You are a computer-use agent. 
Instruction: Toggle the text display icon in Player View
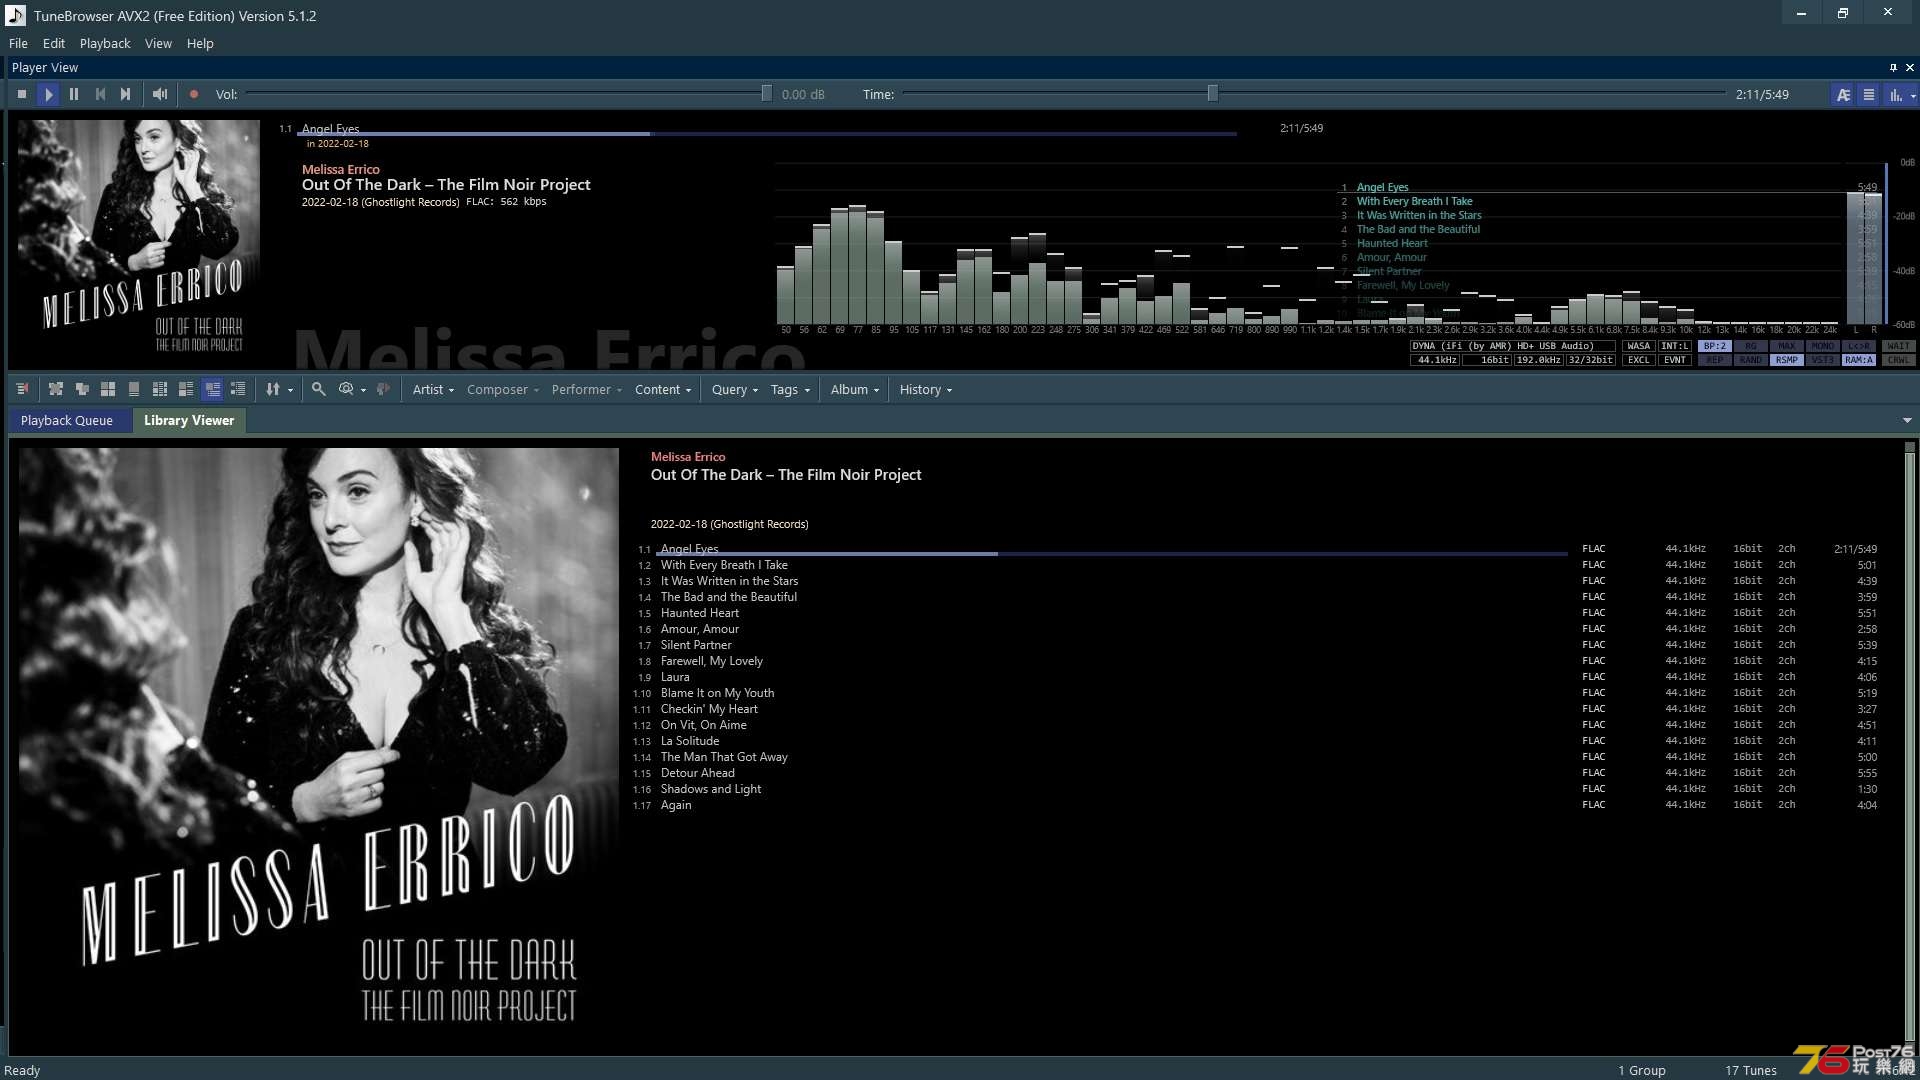pos(1843,95)
